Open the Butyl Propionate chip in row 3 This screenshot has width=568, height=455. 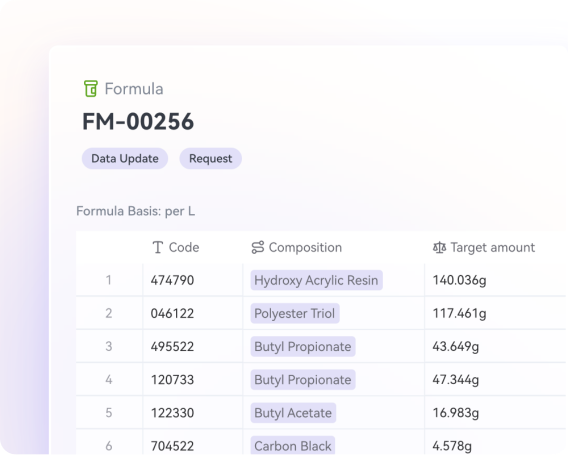(302, 346)
